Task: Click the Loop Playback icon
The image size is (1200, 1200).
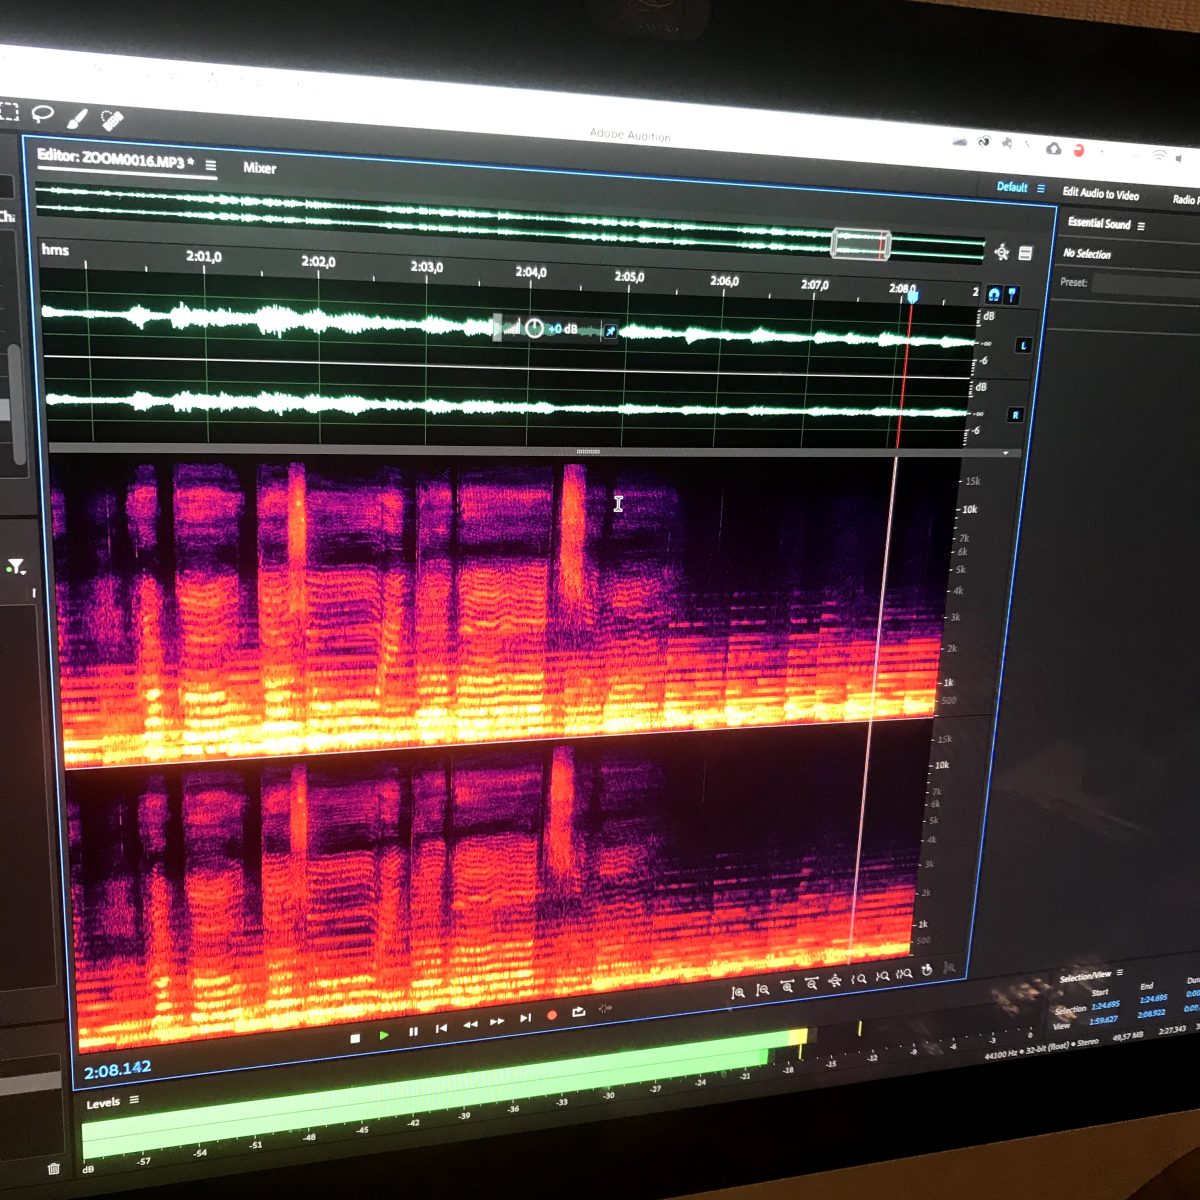Action: (x=578, y=1012)
